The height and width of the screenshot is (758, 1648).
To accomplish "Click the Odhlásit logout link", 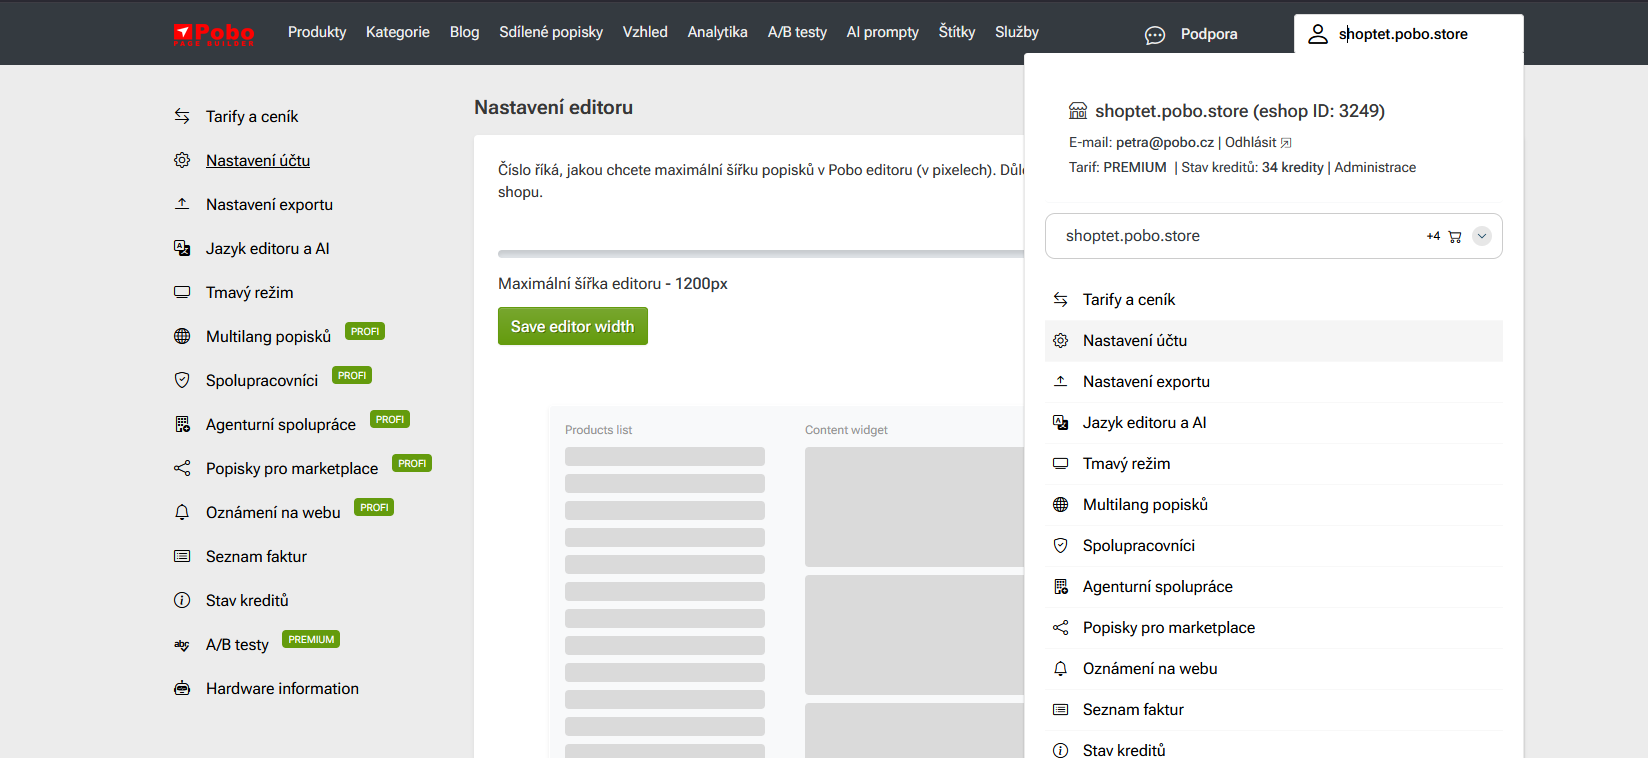I will pos(1251,142).
